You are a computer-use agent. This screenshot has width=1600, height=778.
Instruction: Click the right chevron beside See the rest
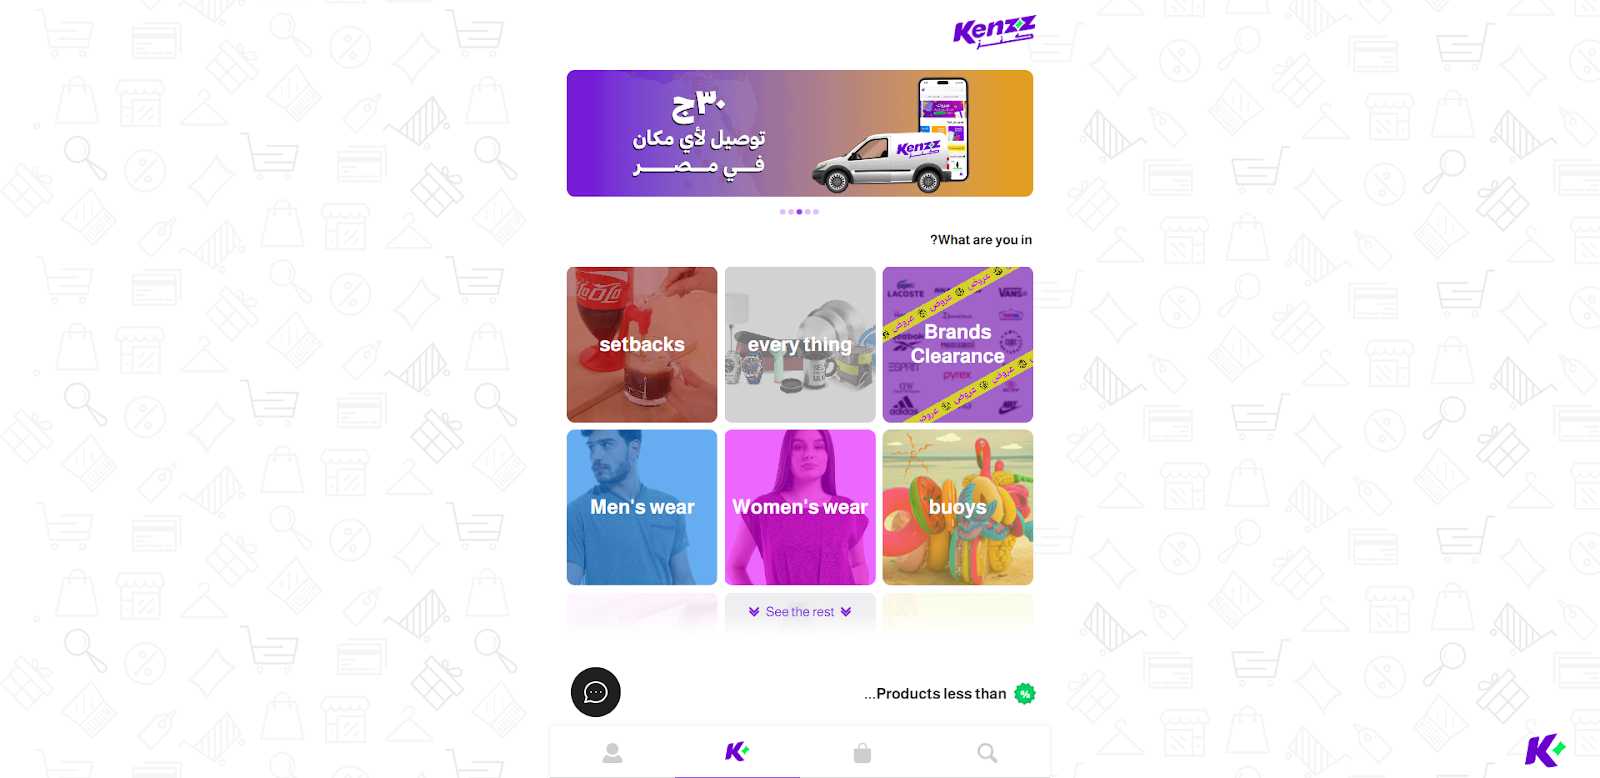point(846,612)
